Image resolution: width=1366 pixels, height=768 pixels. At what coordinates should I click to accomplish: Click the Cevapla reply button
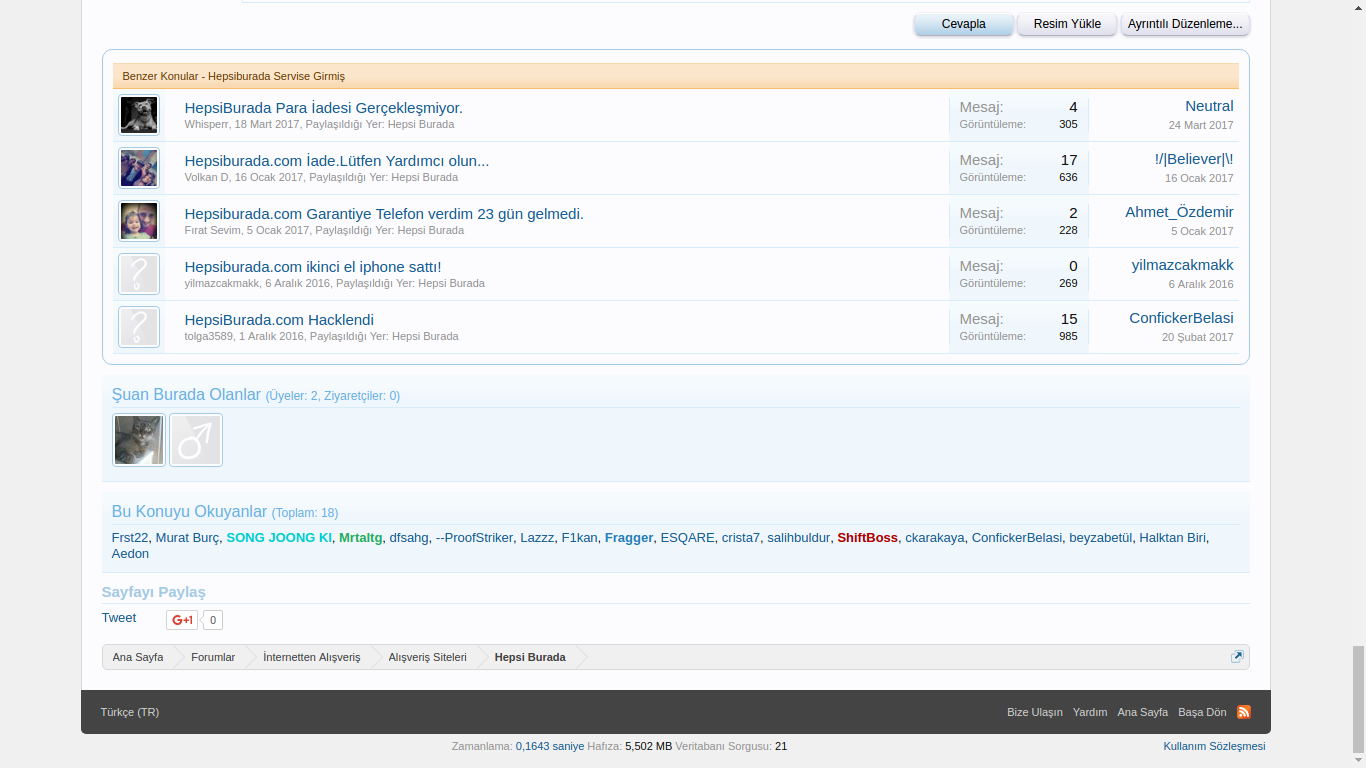(964, 24)
